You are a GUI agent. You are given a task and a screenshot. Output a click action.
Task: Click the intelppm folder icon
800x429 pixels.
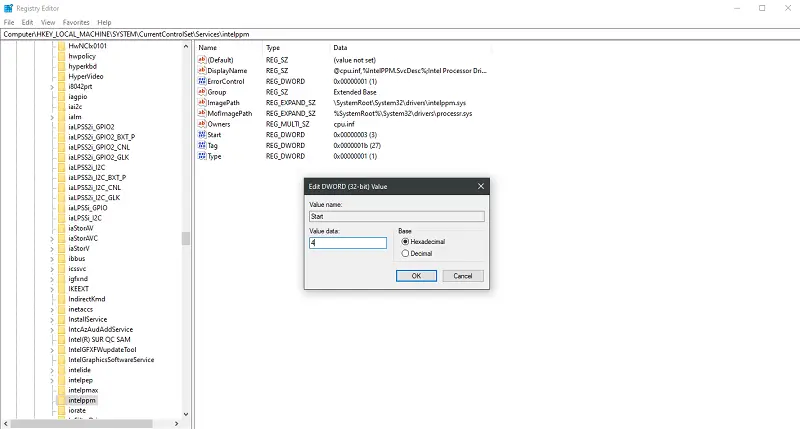coord(60,400)
